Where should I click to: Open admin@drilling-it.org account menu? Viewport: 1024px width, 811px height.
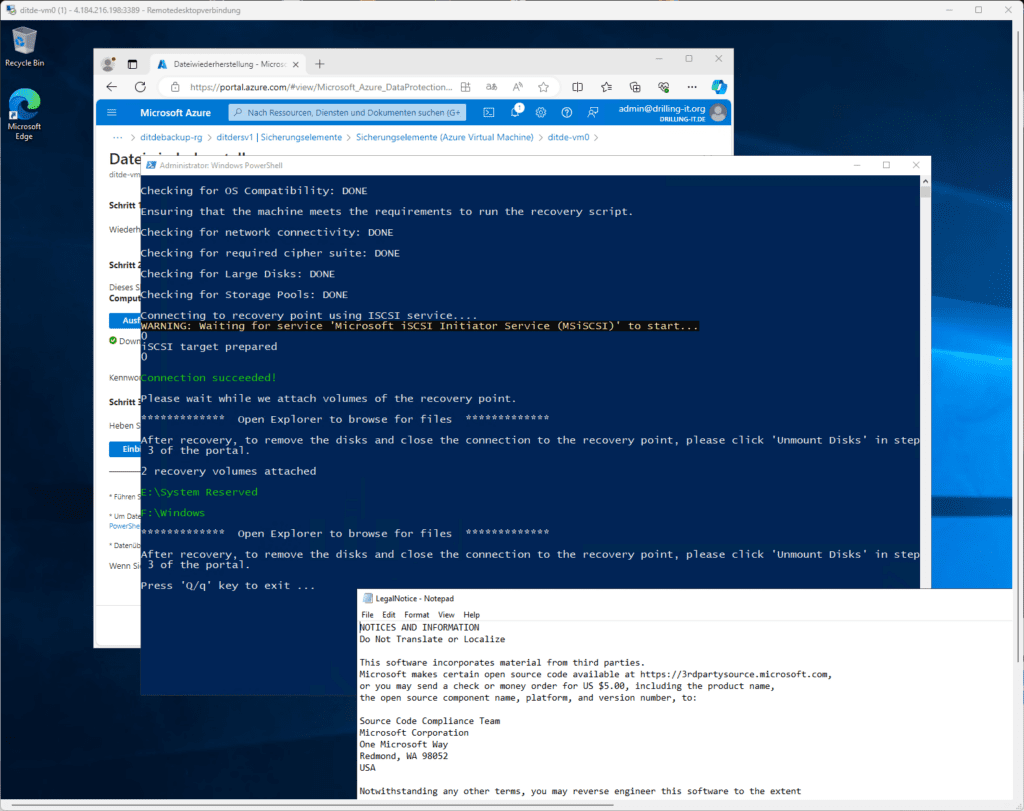pyautogui.click(x=672, y=112)
